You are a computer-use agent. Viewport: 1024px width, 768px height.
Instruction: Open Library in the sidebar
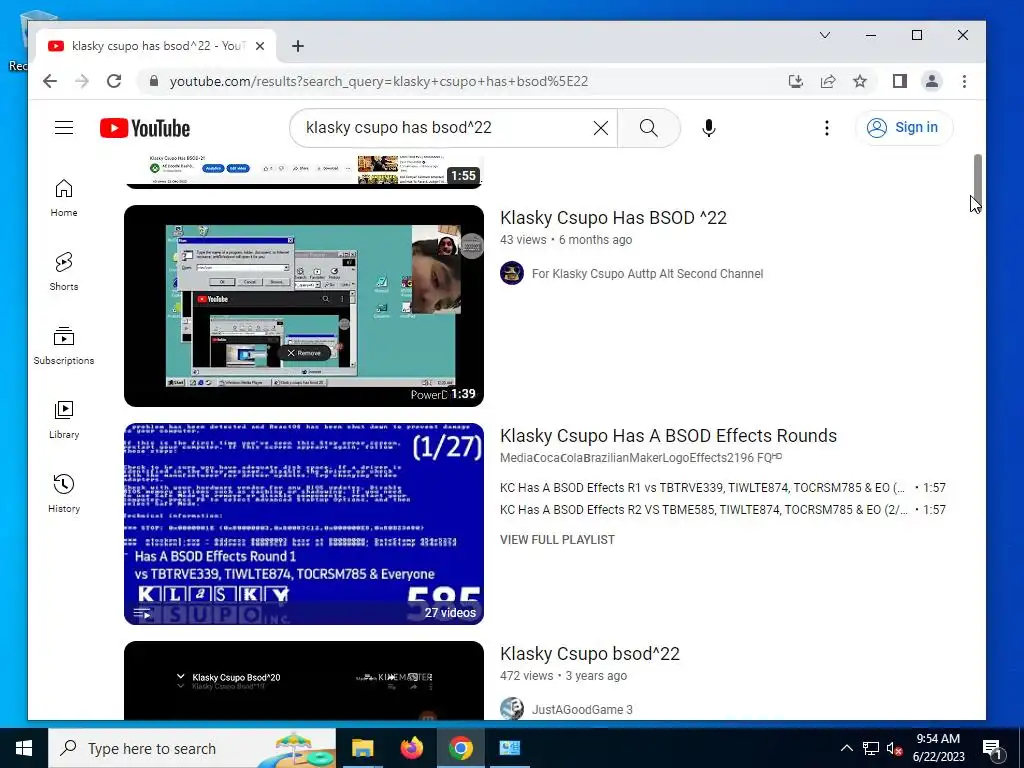[x=64, y=419]
